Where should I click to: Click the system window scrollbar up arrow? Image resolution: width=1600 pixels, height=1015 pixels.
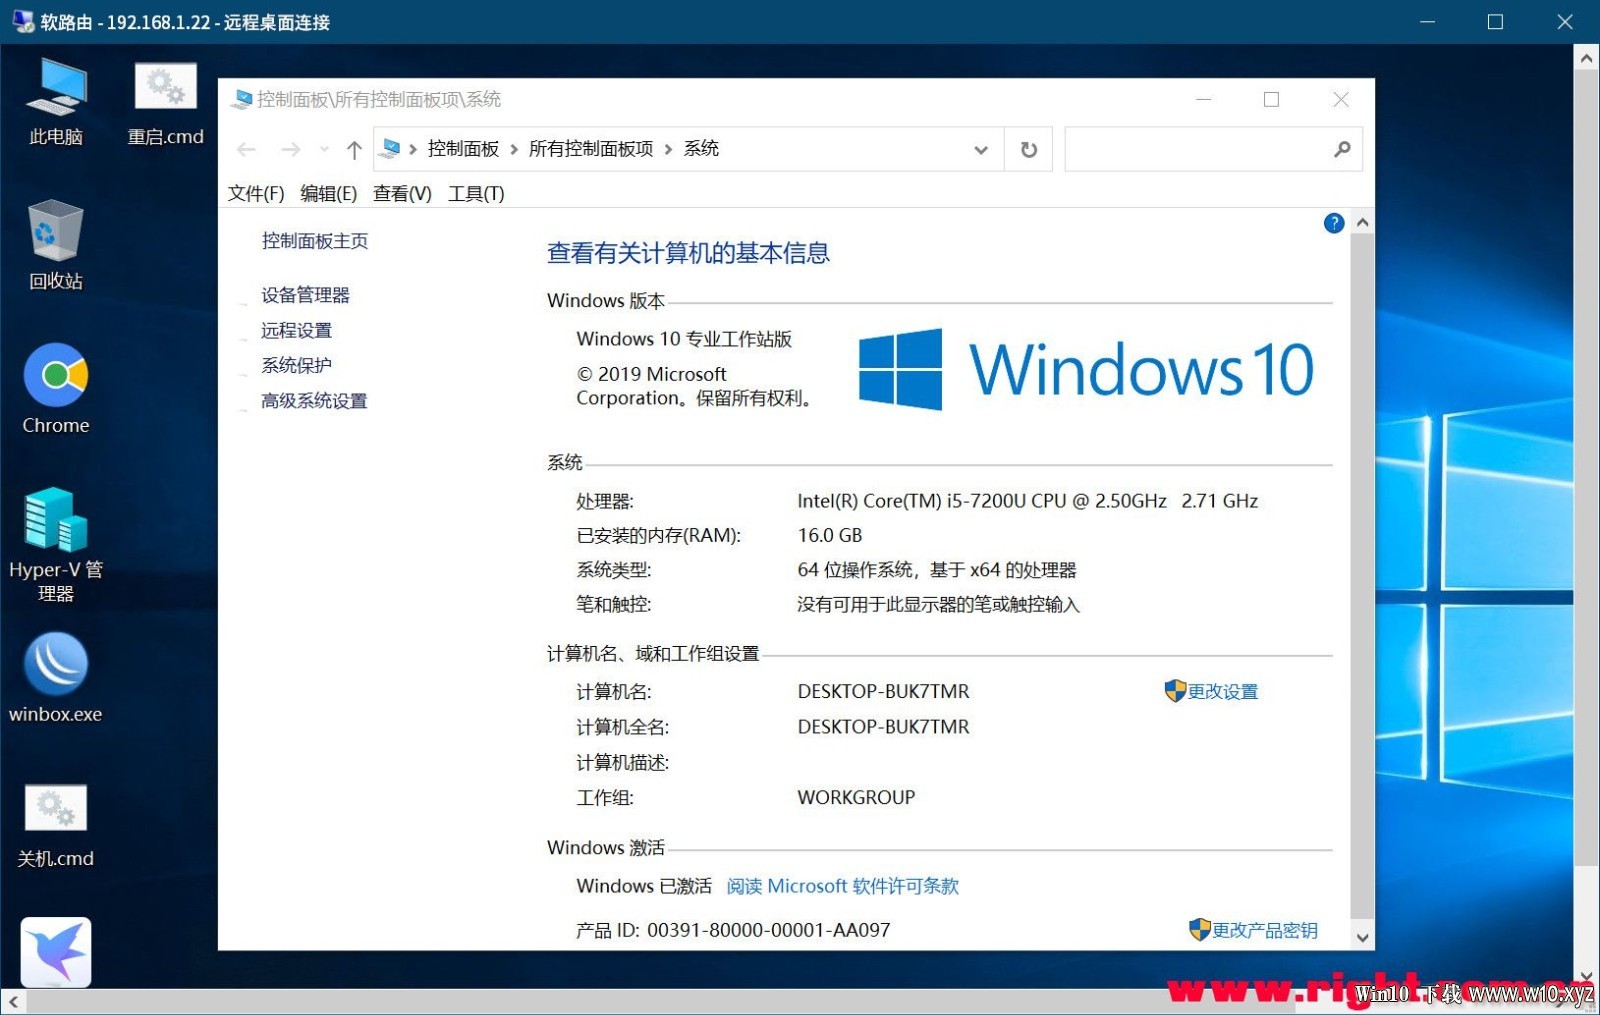pyautogui.click(x=1362, y=222)
